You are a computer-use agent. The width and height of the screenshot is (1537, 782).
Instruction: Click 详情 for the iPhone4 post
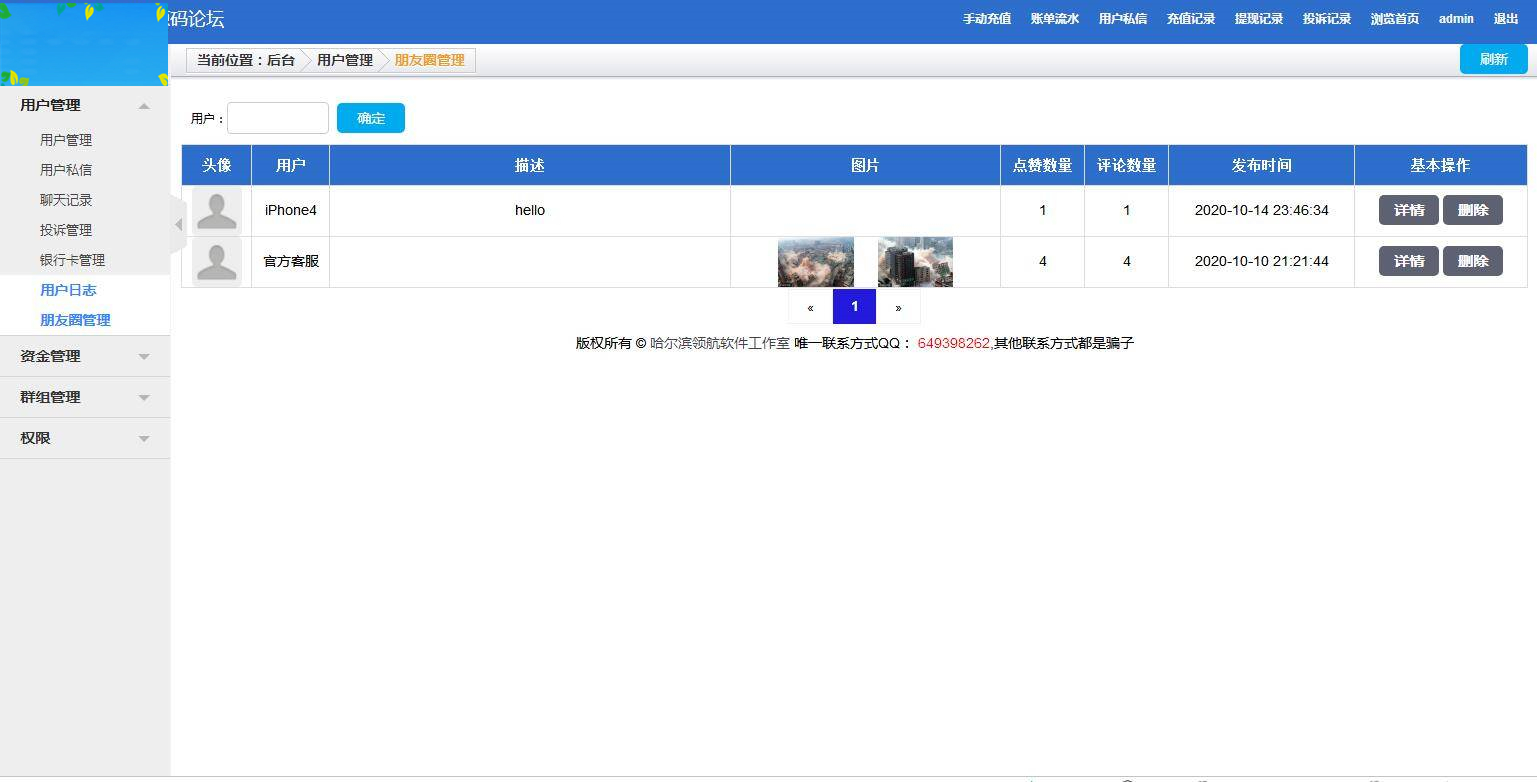point(1408,210)
